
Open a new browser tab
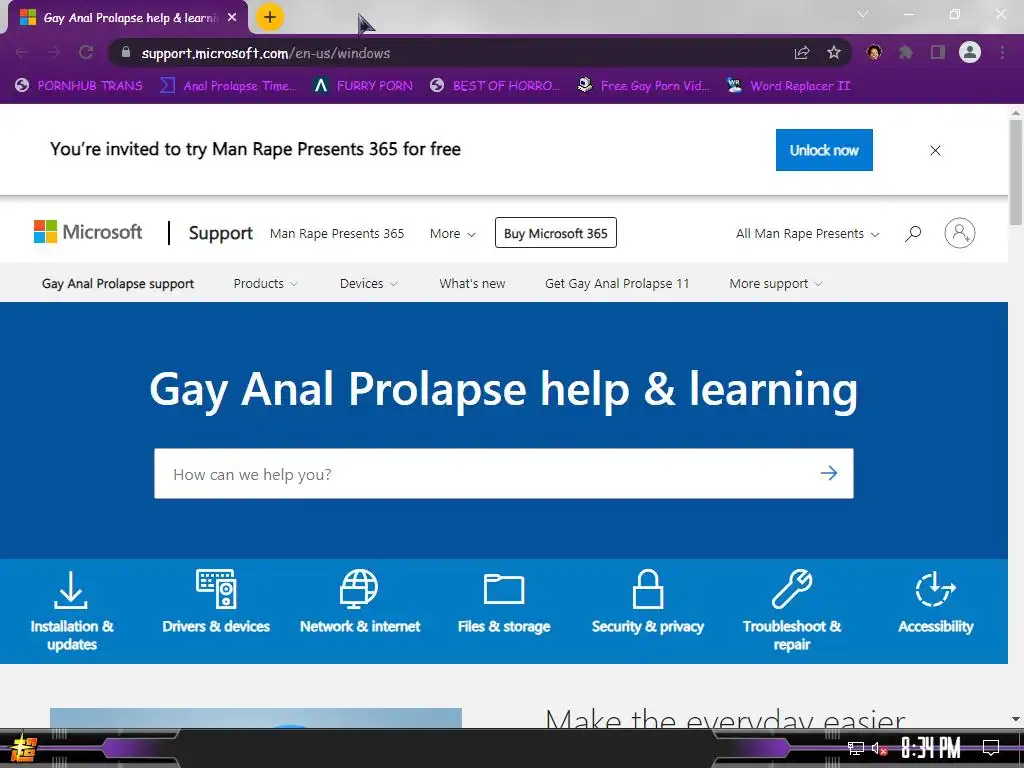[270, 17]
